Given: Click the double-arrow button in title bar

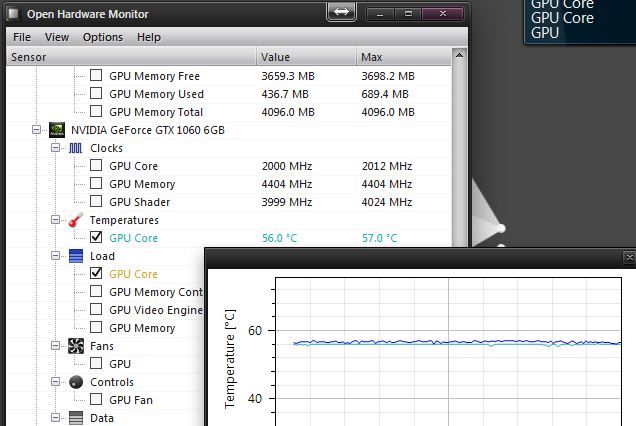Looking at the screenshot, I should point(341,12).
